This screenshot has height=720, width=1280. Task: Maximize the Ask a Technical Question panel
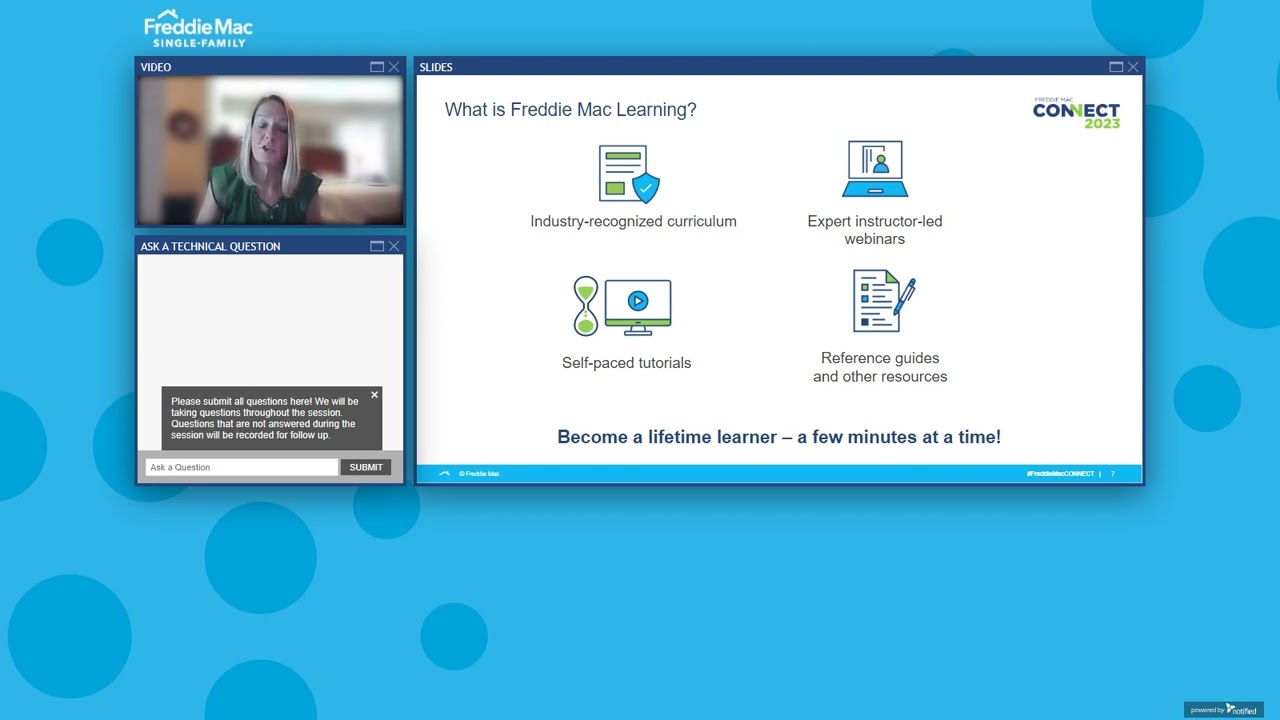(x=377, y=246)
